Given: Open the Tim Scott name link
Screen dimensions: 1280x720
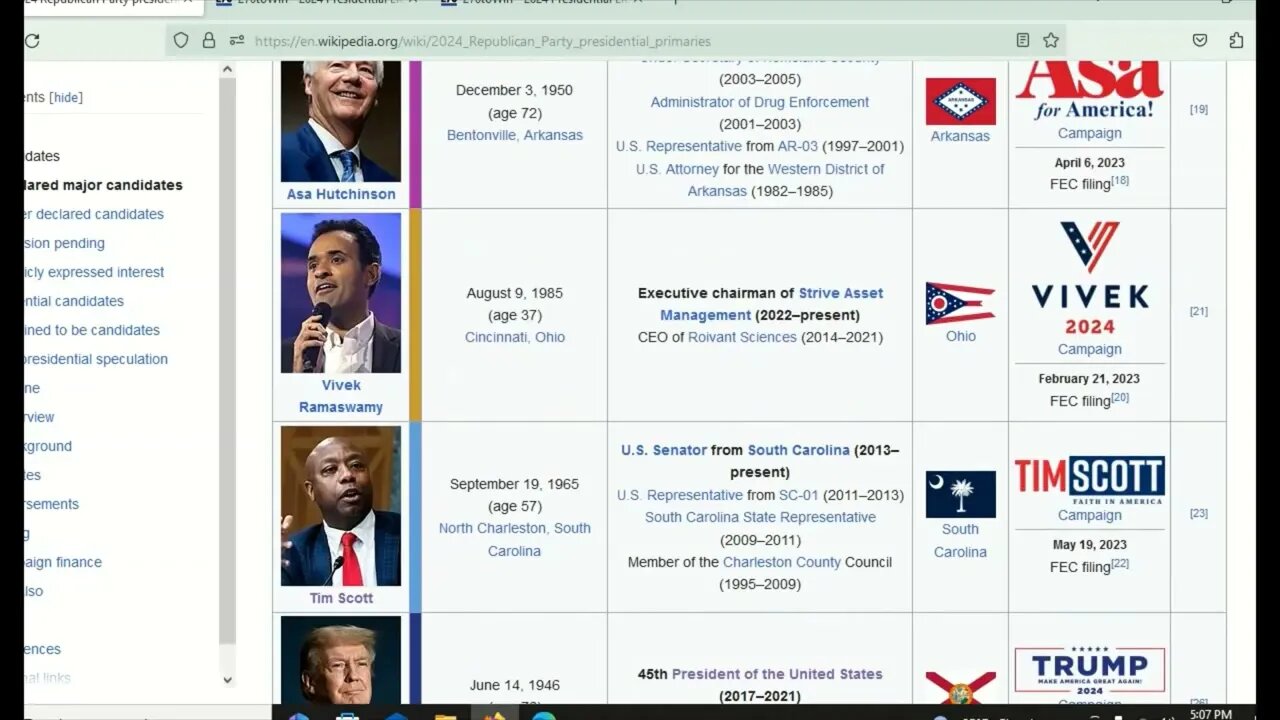Looking at the screenshot, I should 341,598.
